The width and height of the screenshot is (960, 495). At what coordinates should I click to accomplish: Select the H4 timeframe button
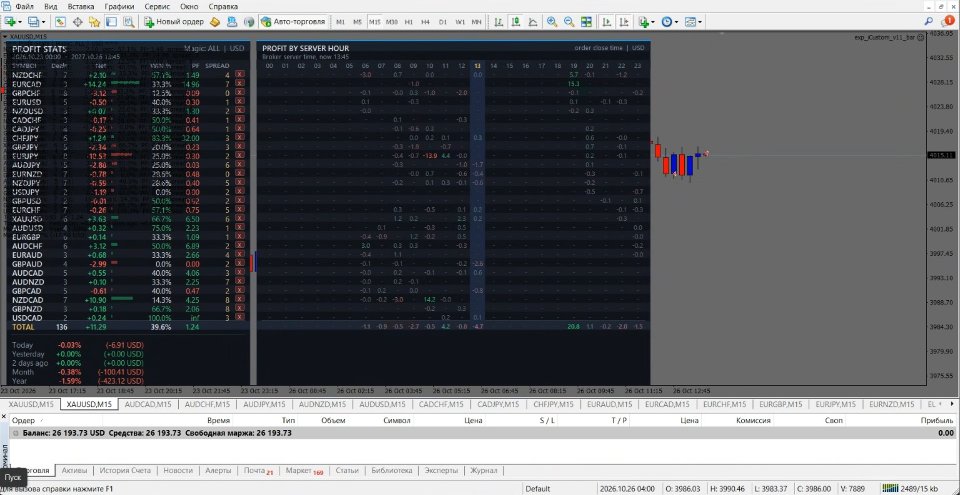[x=426, y=21]
